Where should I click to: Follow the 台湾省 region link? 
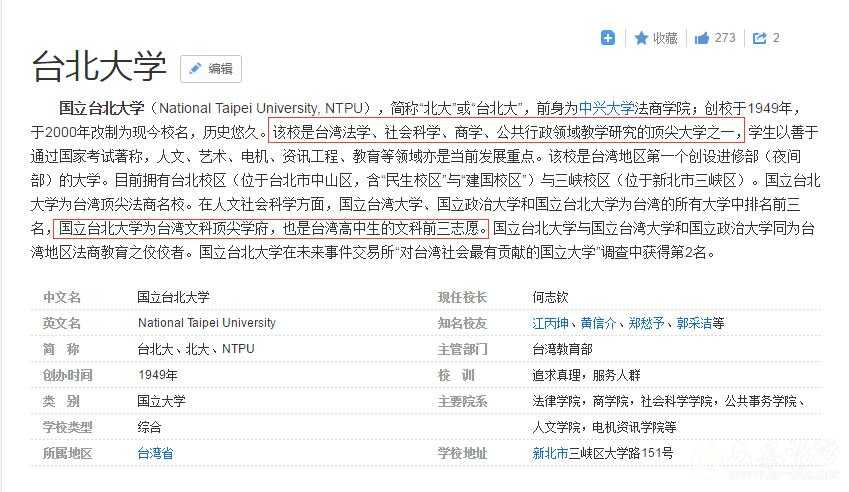tap(155, 453)
